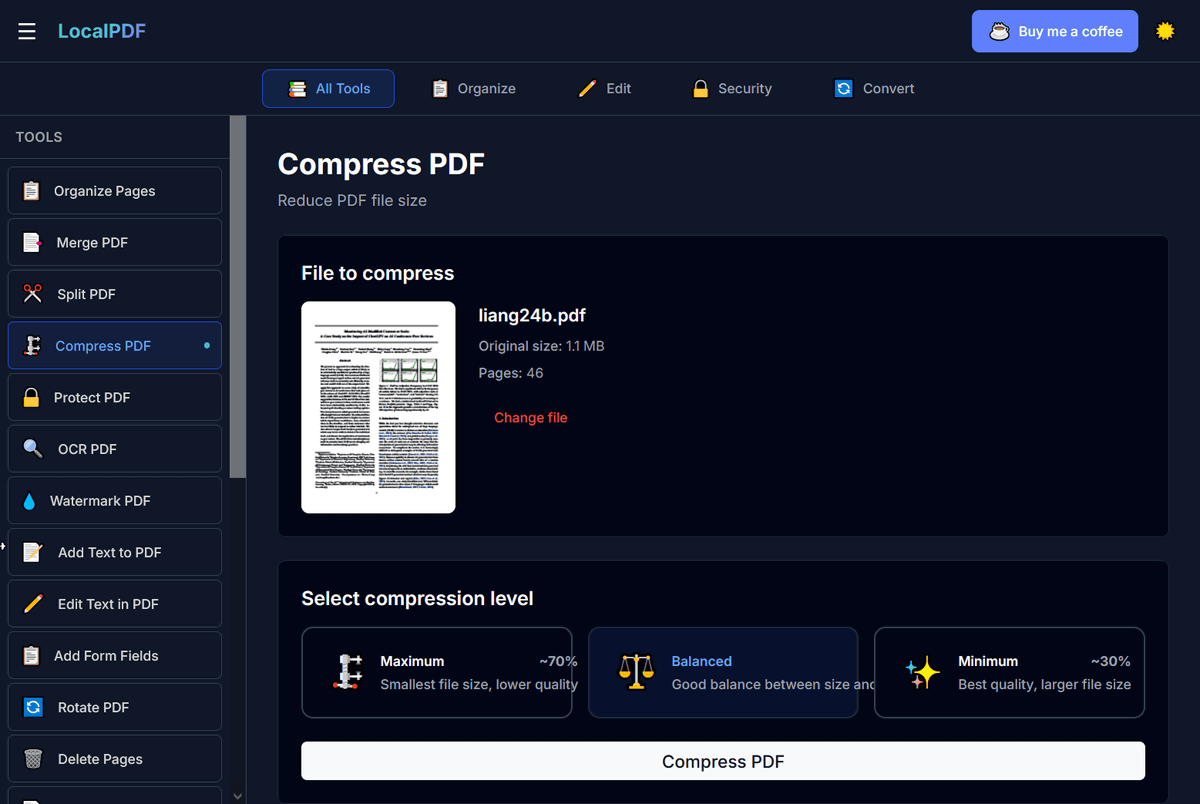Click Buy me a coffee button
The width and height of the screenshot is (1200, 804).
point(1055,31)
